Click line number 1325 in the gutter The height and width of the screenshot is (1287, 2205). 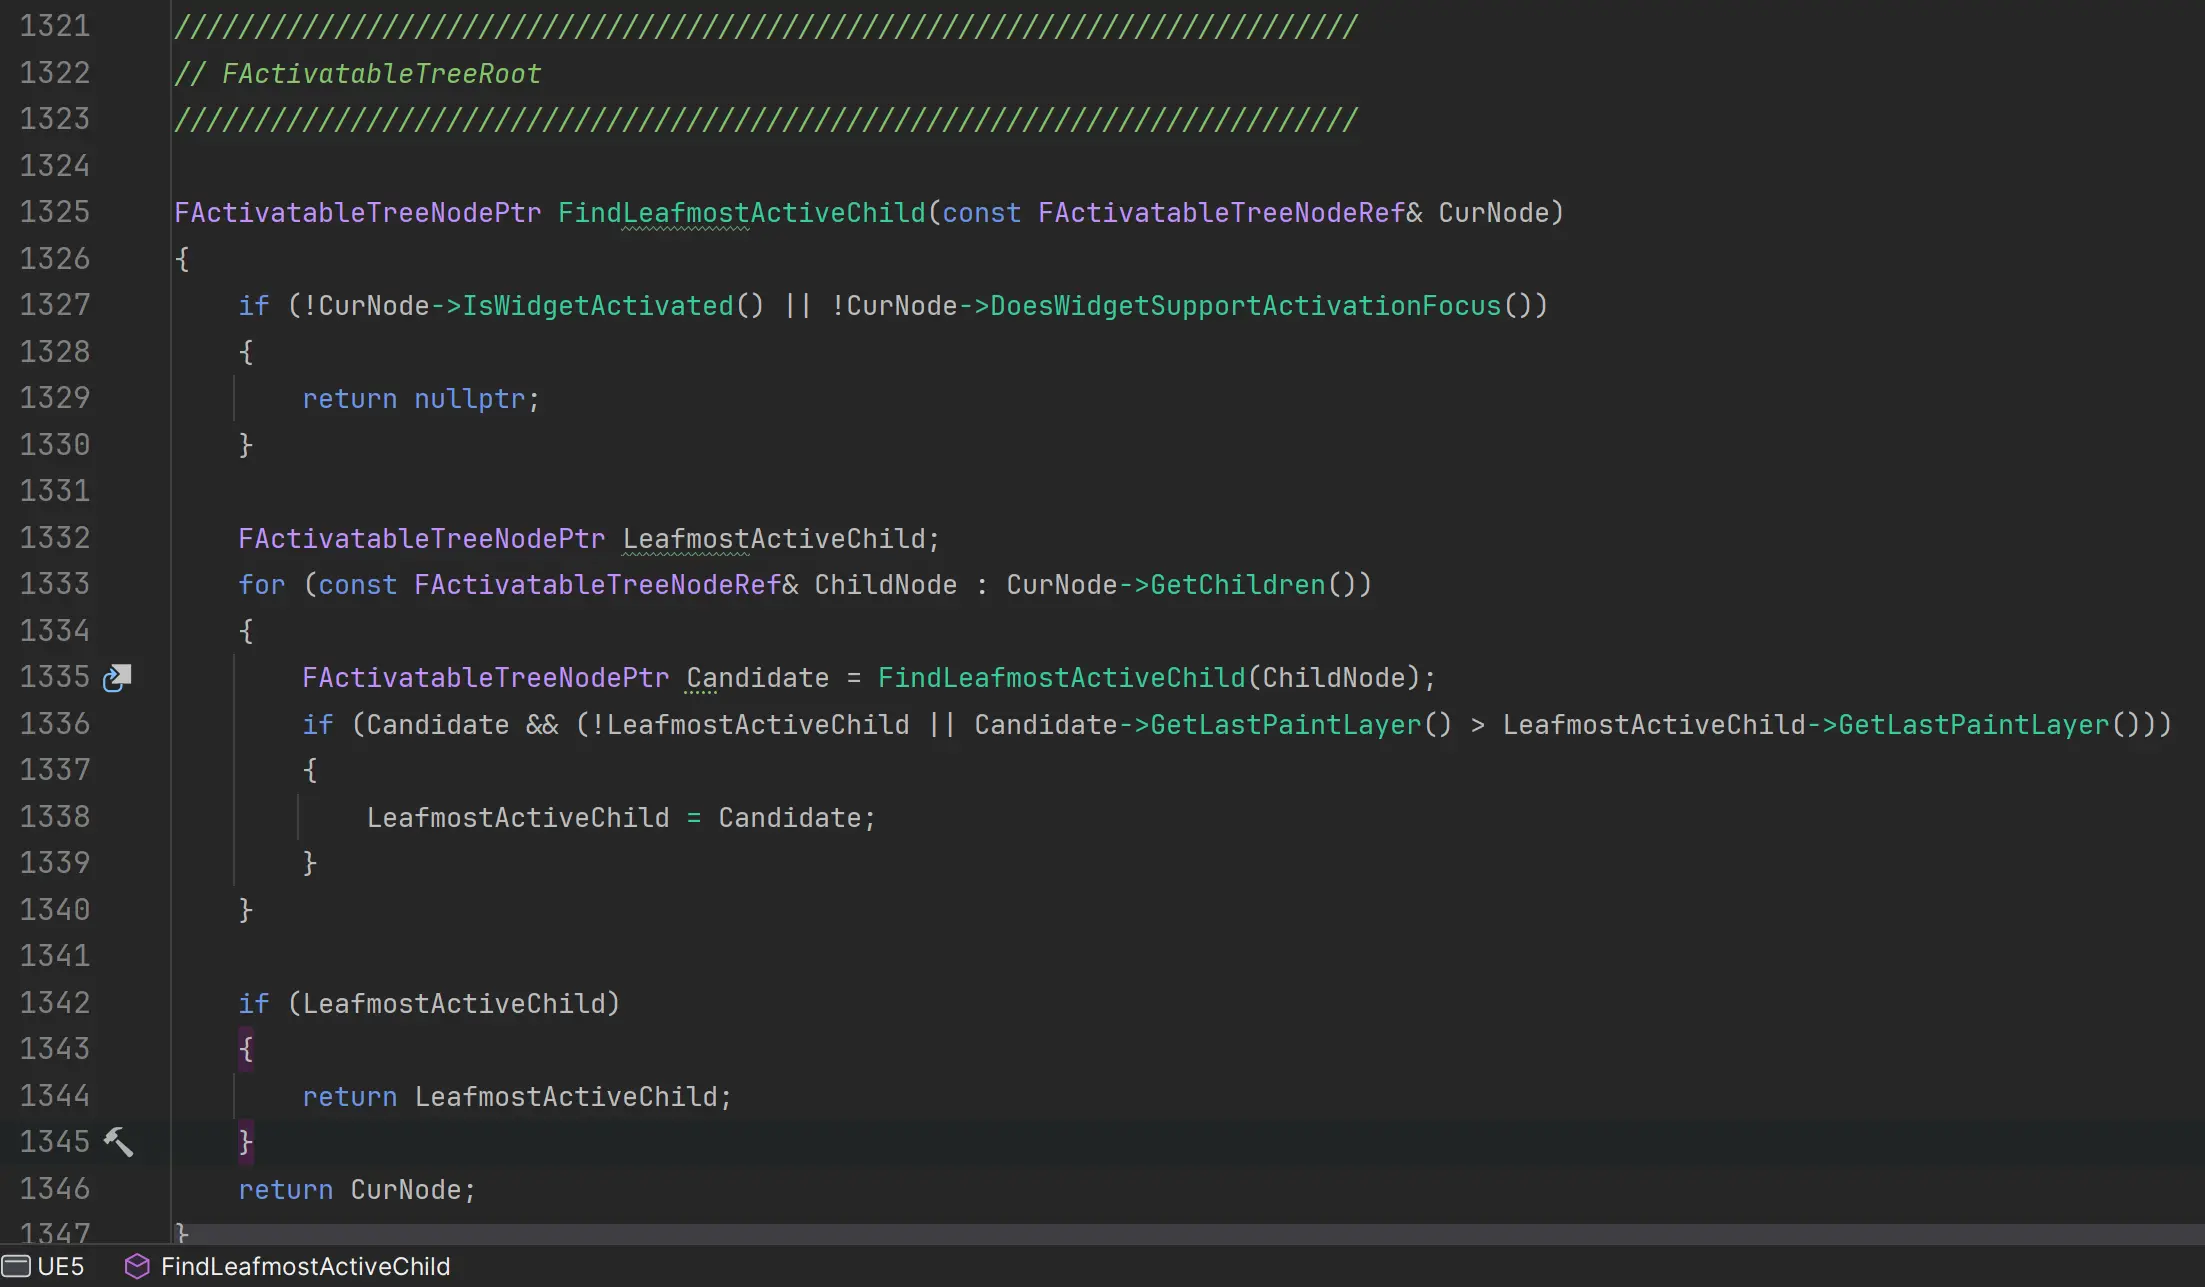[55, 212]
